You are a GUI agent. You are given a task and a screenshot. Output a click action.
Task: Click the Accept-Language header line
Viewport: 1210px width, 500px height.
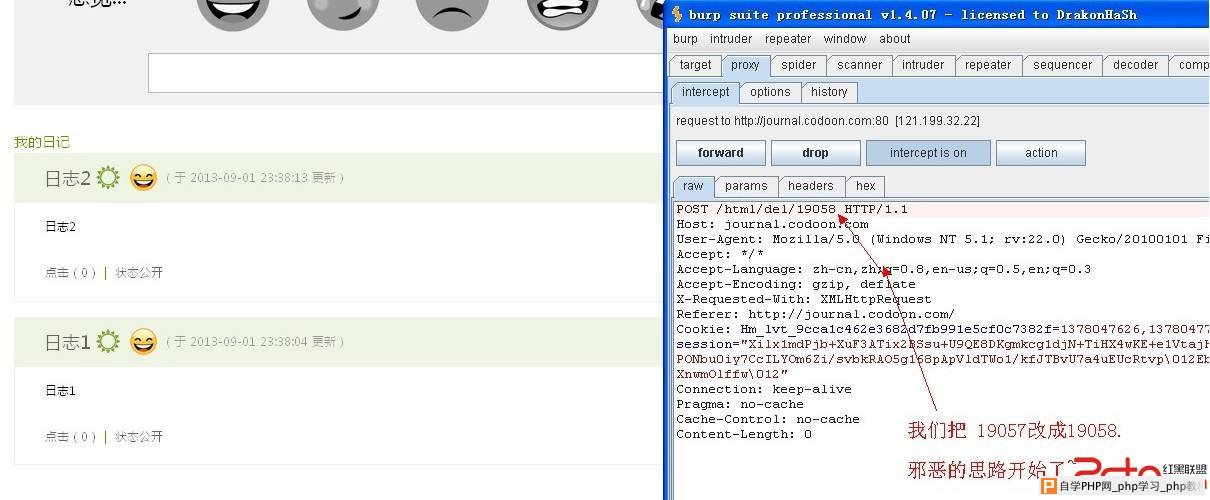[x=883, y=269]
